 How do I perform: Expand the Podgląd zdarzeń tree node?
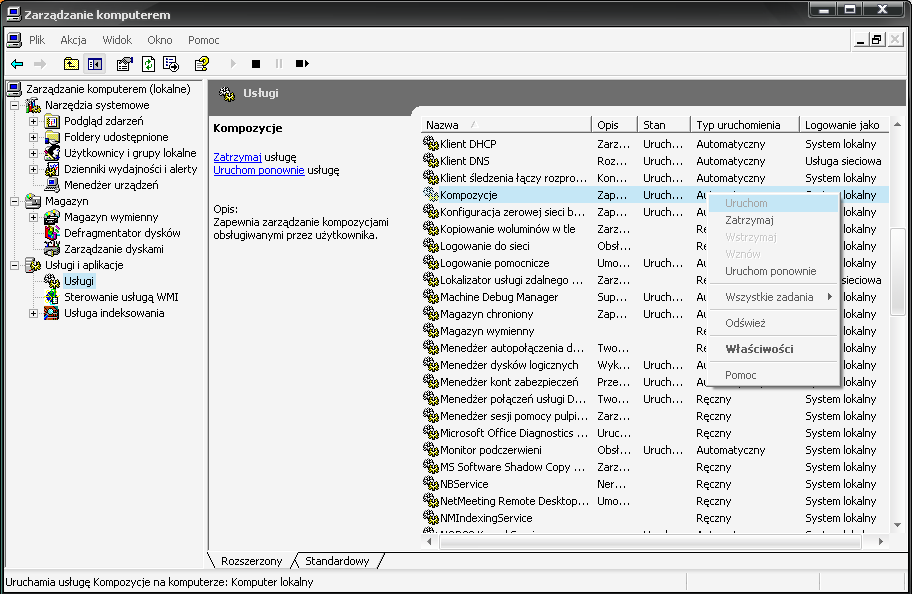click(x=33, y=121)
